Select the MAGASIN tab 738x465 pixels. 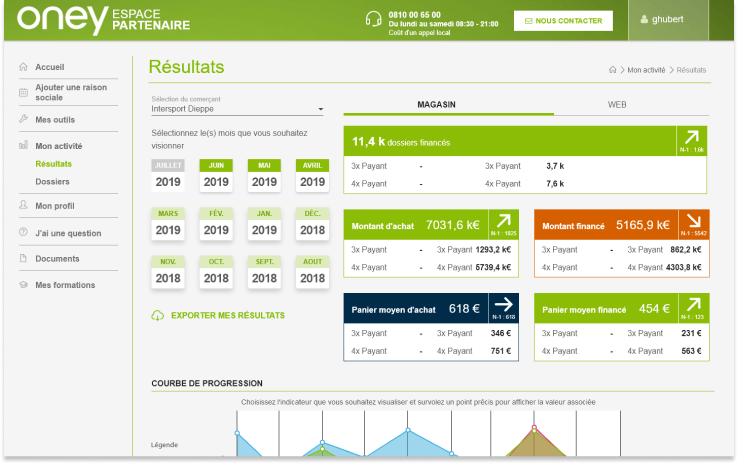436,105
